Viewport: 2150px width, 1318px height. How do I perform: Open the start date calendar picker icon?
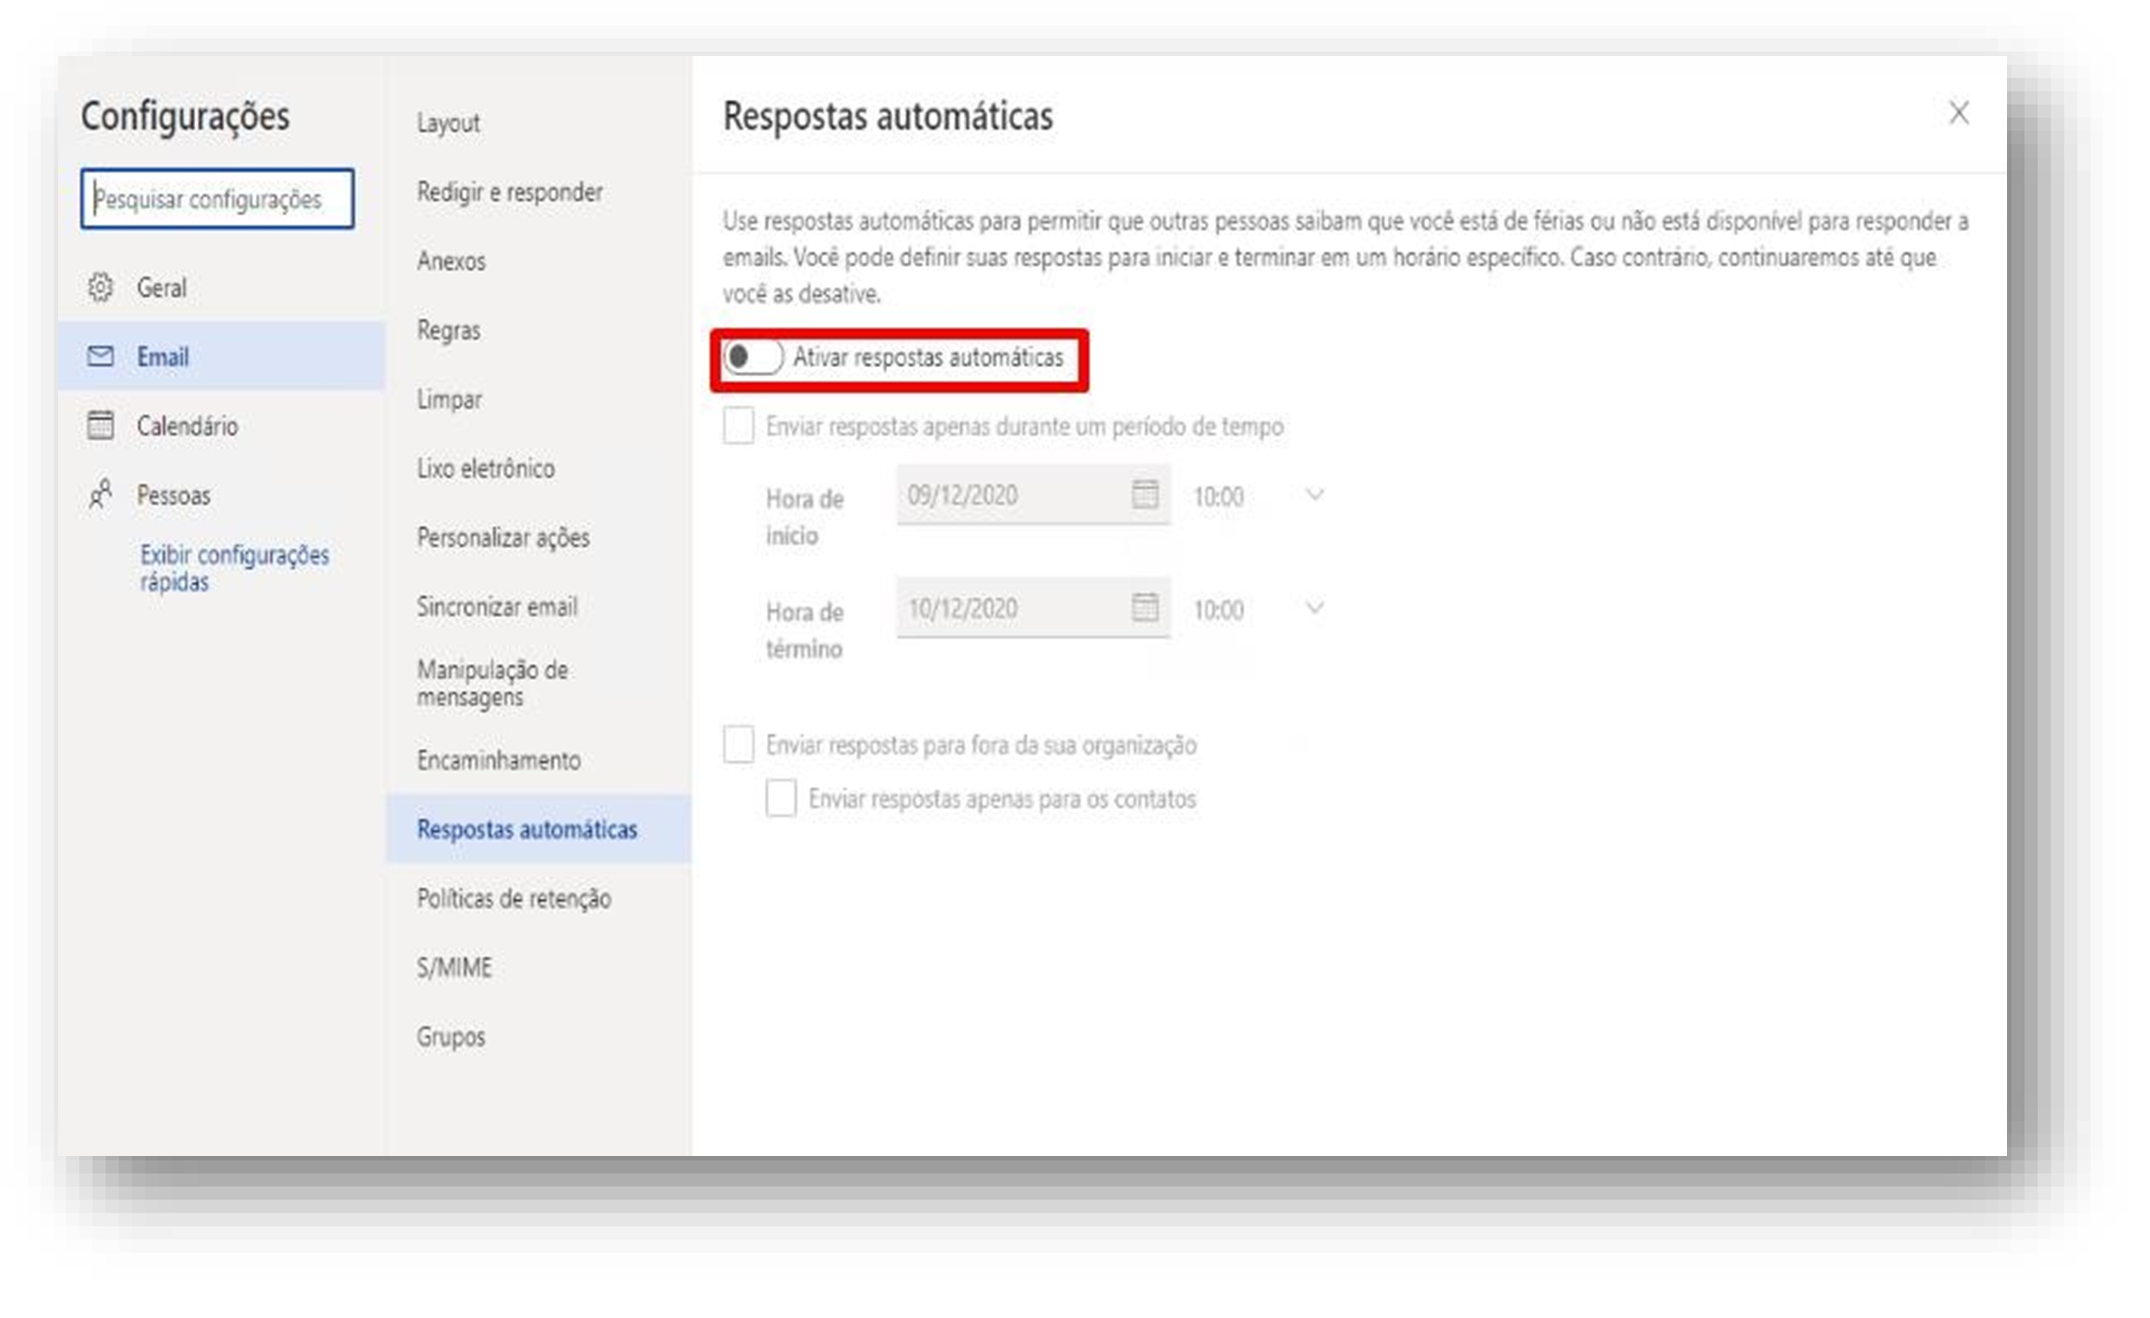point(1145,494)
